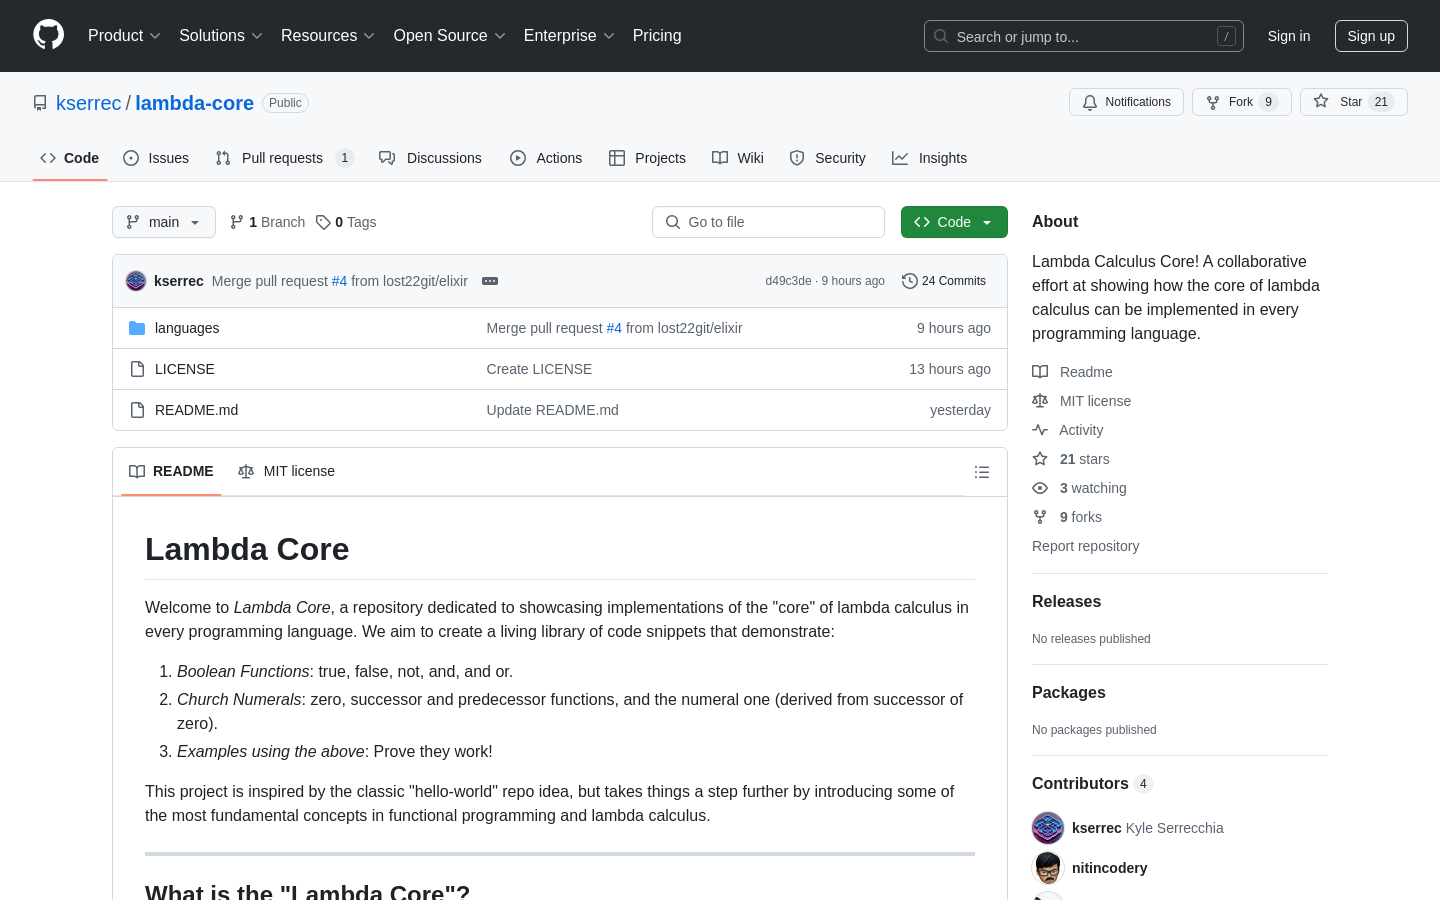Open the README outline list icon
Screen dimensions: 1440x900
(x=982, y=472)
